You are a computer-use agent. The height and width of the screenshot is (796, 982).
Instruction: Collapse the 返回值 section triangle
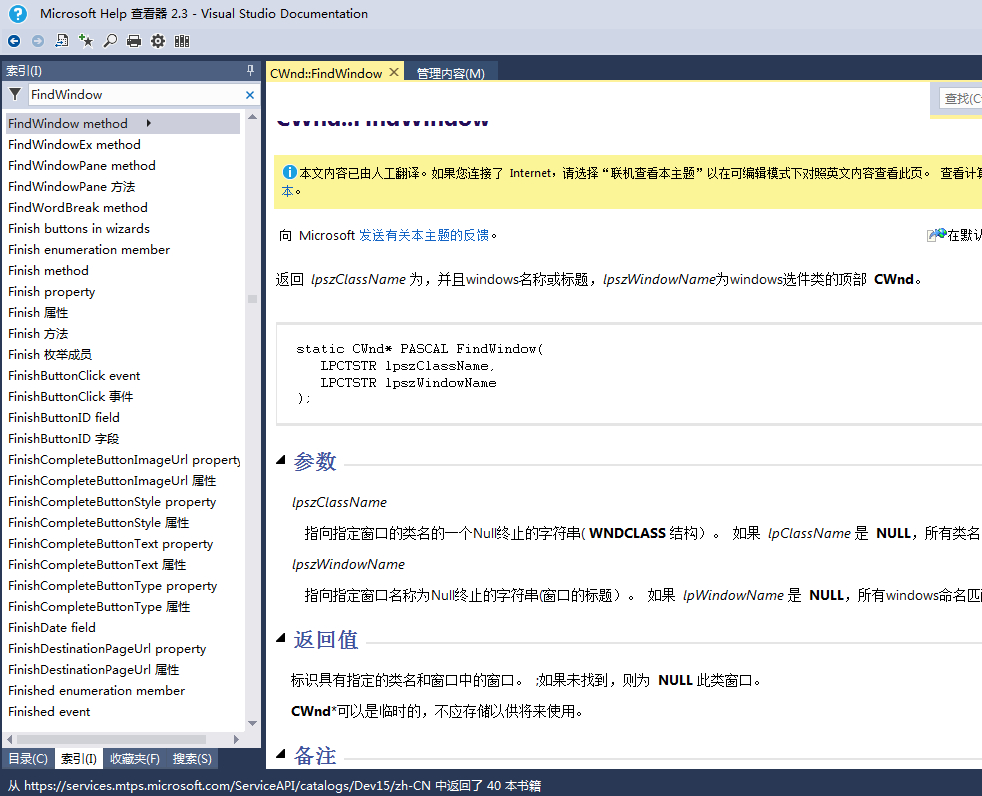click(281, 638)
